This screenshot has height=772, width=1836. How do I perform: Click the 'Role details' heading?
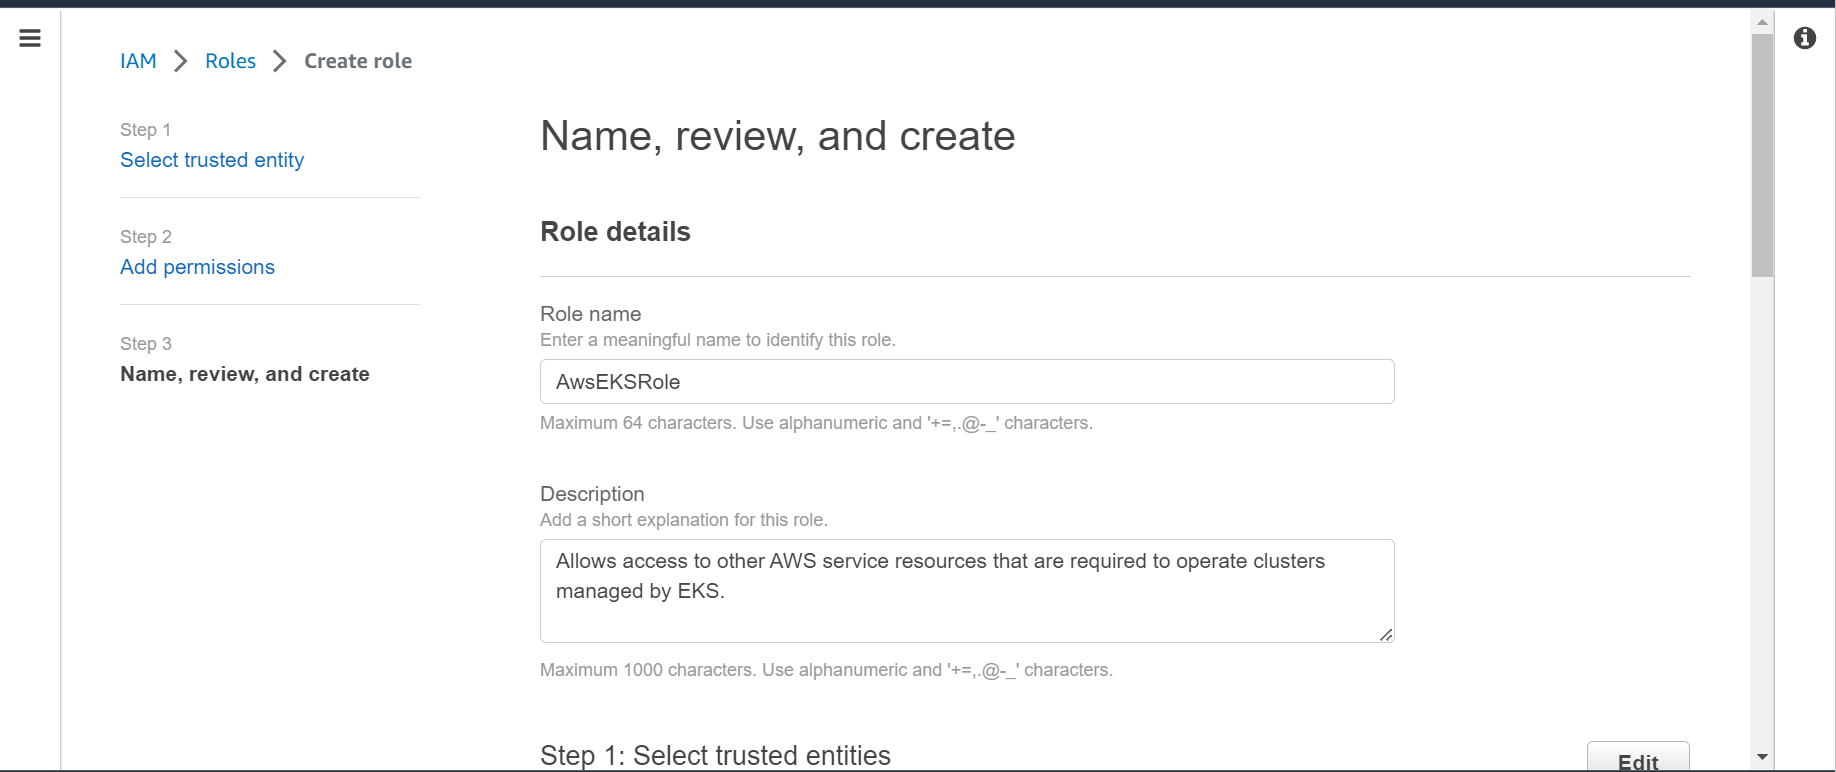pyautogui.click(x=615, y=232)
